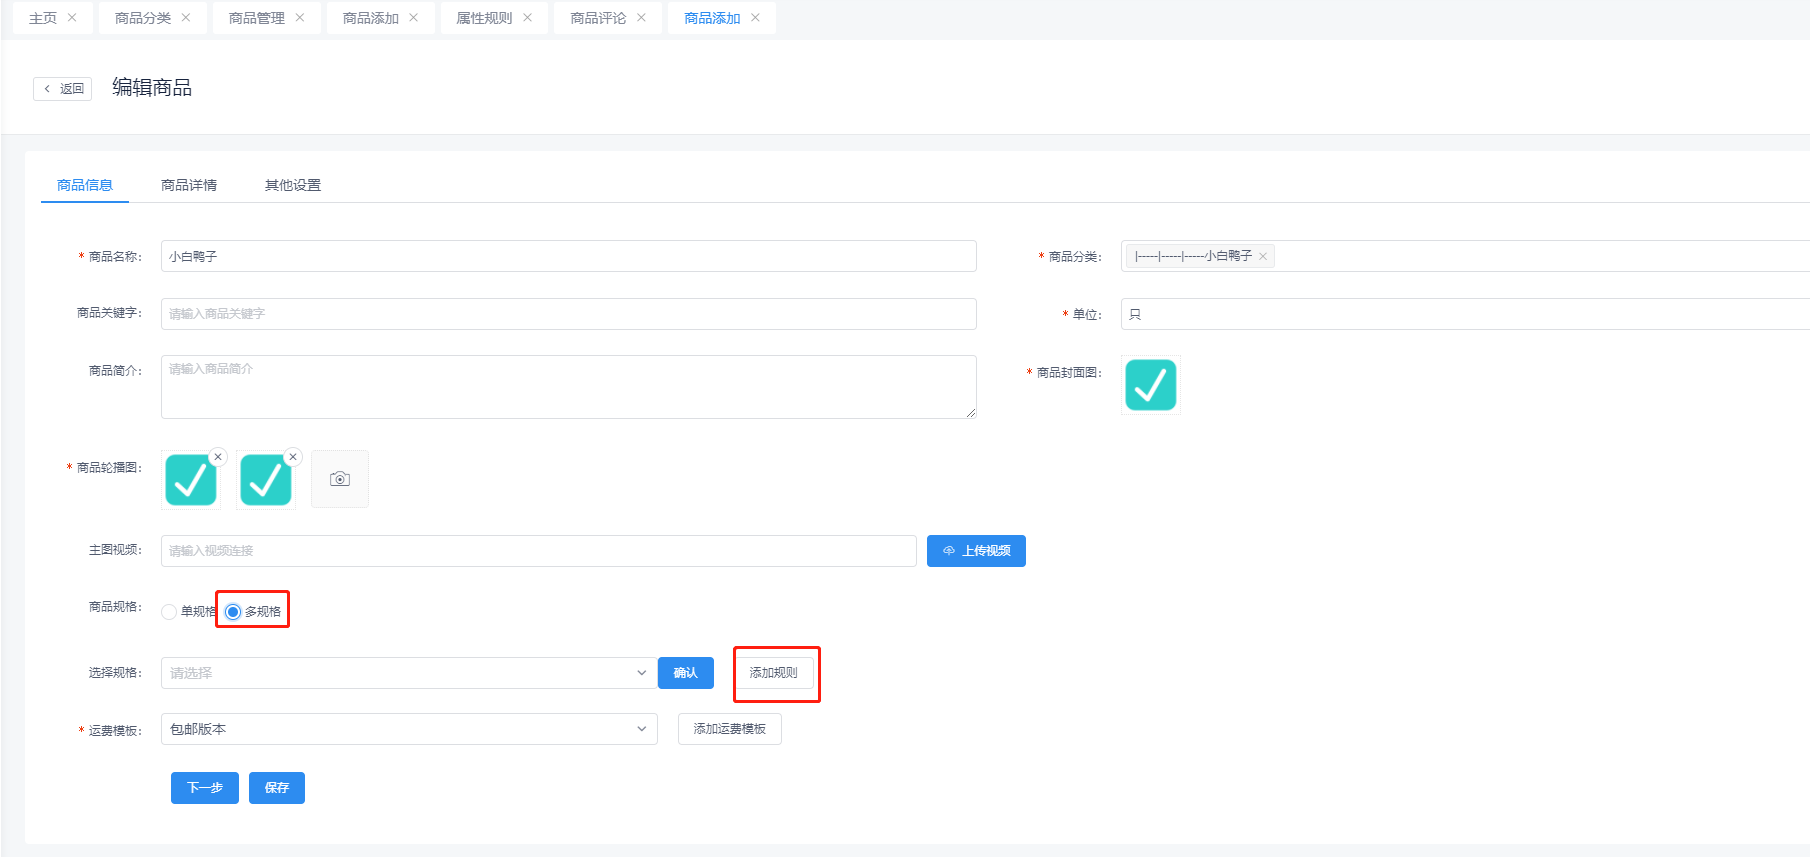Go back with the 返回 button
1810x857 pixels.
point(63,89)
